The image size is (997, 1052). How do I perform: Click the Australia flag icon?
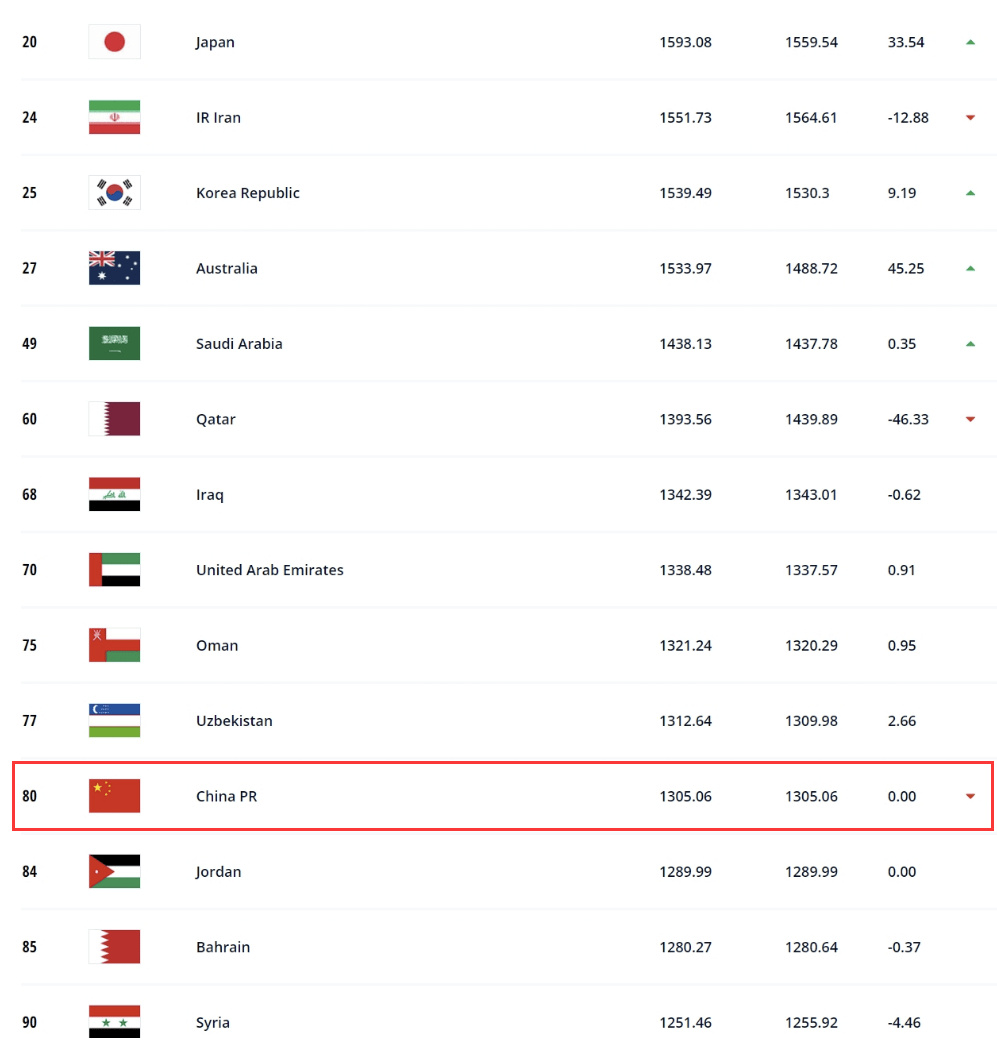pos(114,268)
